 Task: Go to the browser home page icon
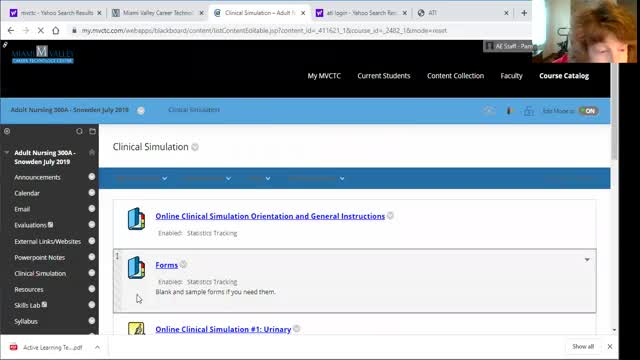pyautogui.click(x=56, y=30)
